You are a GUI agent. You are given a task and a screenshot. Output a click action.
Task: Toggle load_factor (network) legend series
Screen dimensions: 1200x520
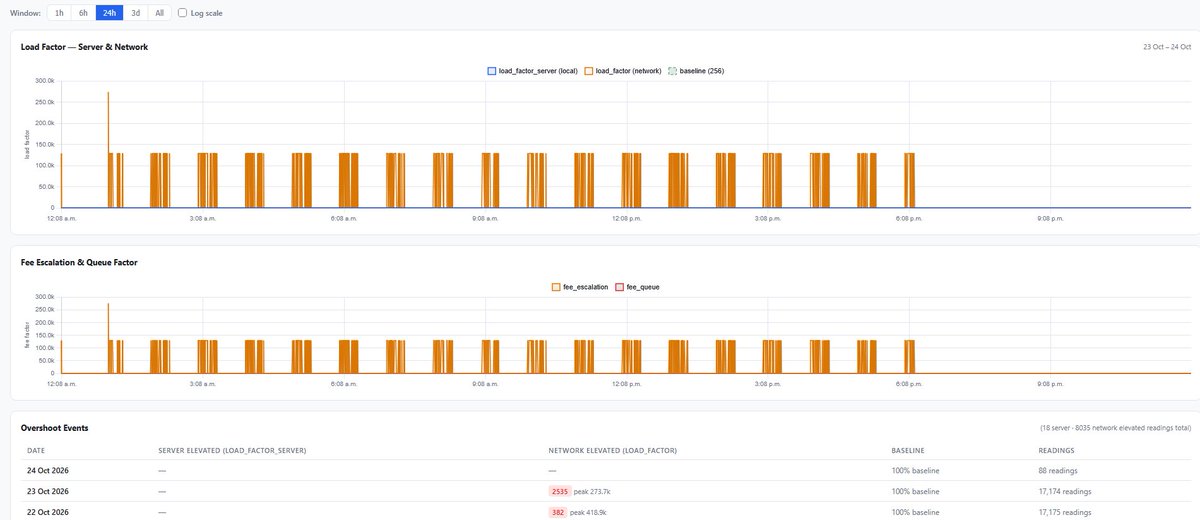click(x=623, y=71)
